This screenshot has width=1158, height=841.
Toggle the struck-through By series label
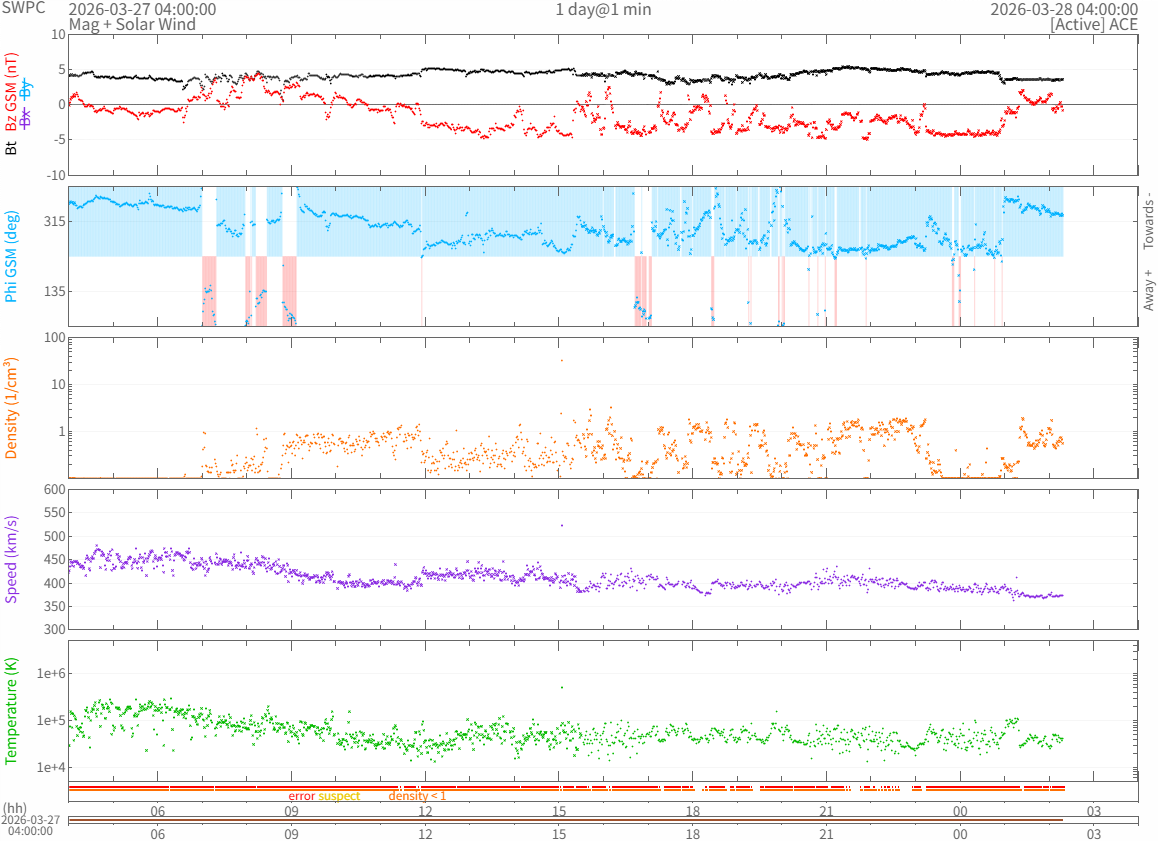[26, 91]
